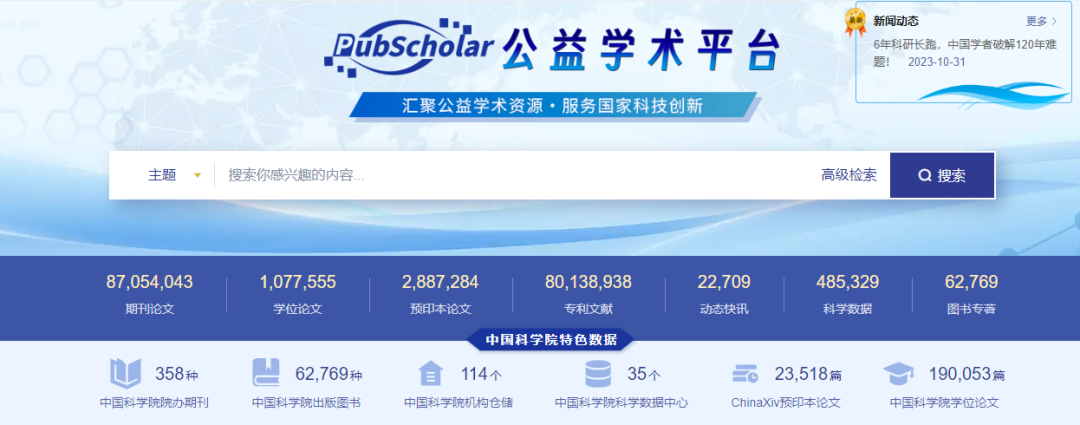
Task: Open the 主题 search field dropdown
Action: tap(174, 175)
